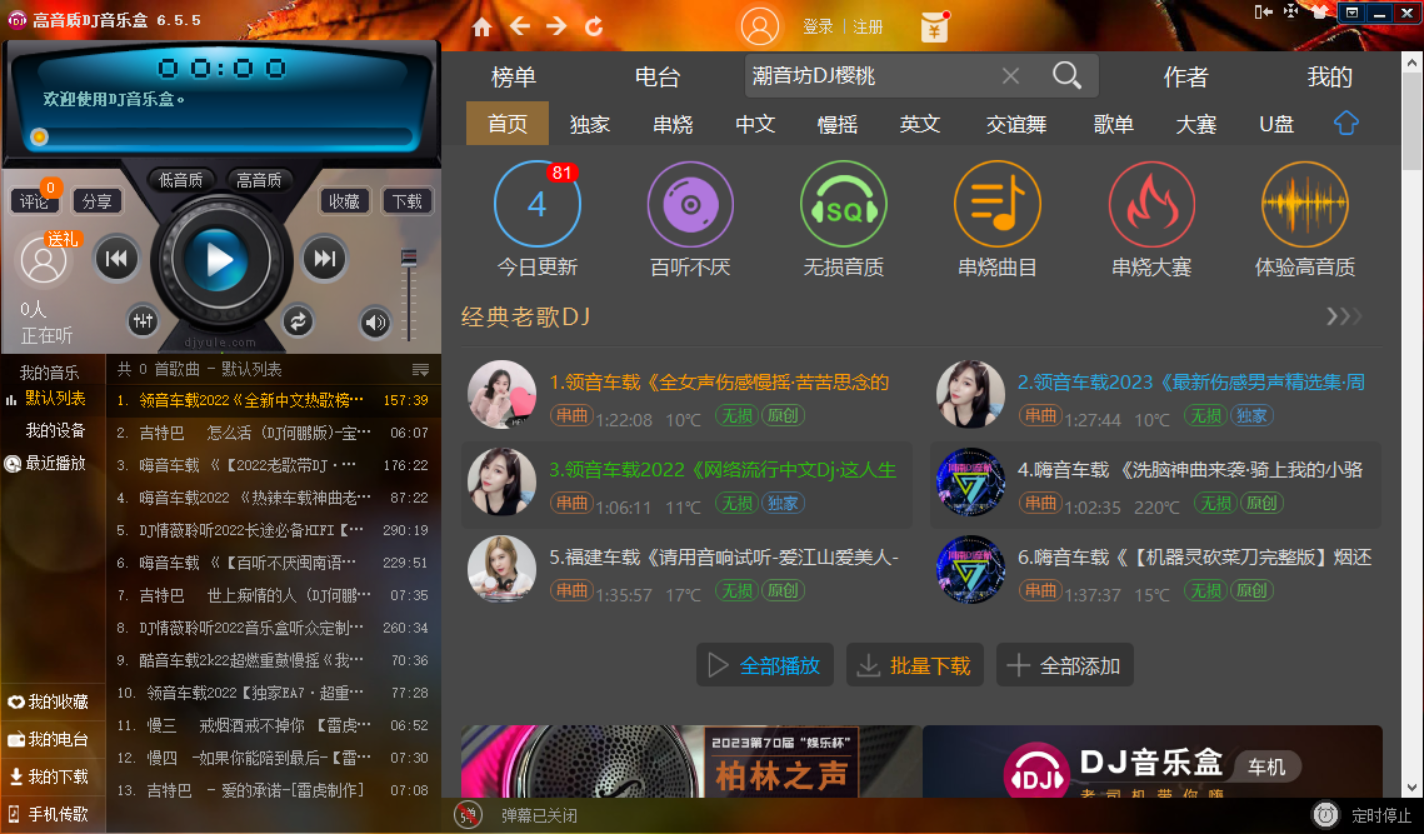Image resolution: width=1424 pixels, height=834 pixels.
Task: Select 高音质 high quality
Action: [x=259, y=180]
